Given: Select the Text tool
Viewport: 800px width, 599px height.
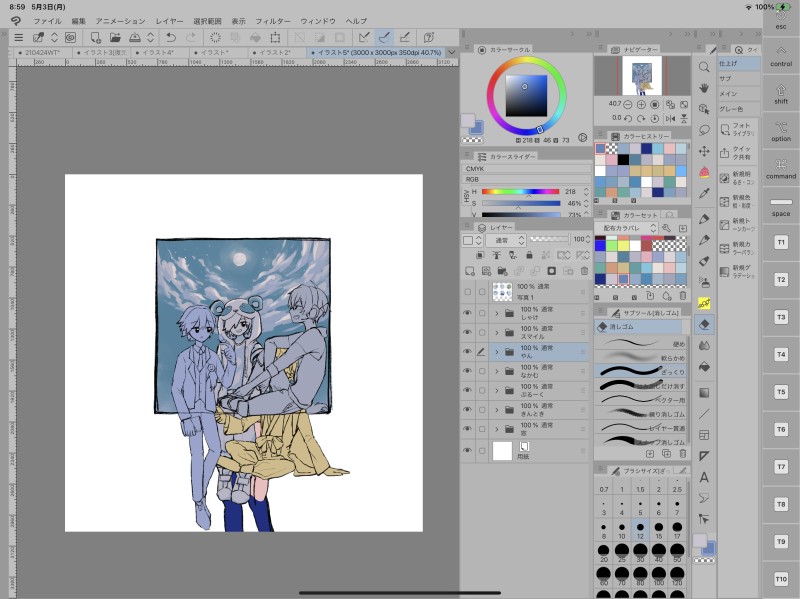Looking at the screenshot, I should [x=704, y=477].
